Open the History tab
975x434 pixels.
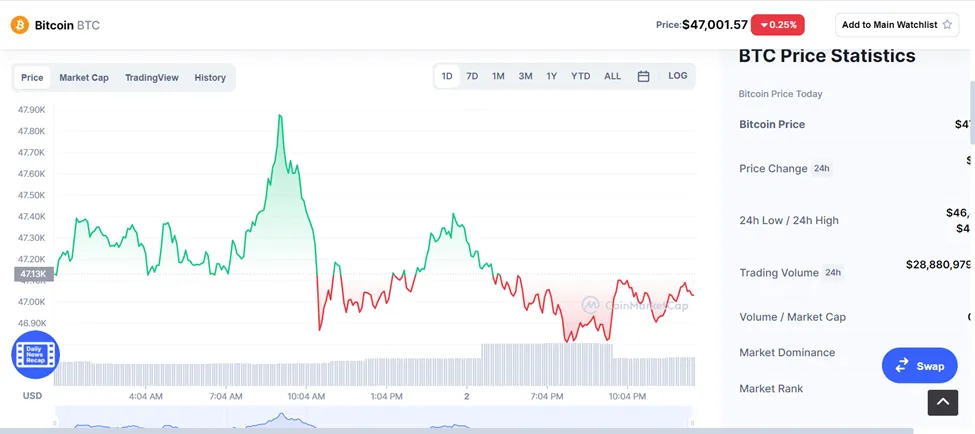[x=210, y=78]
